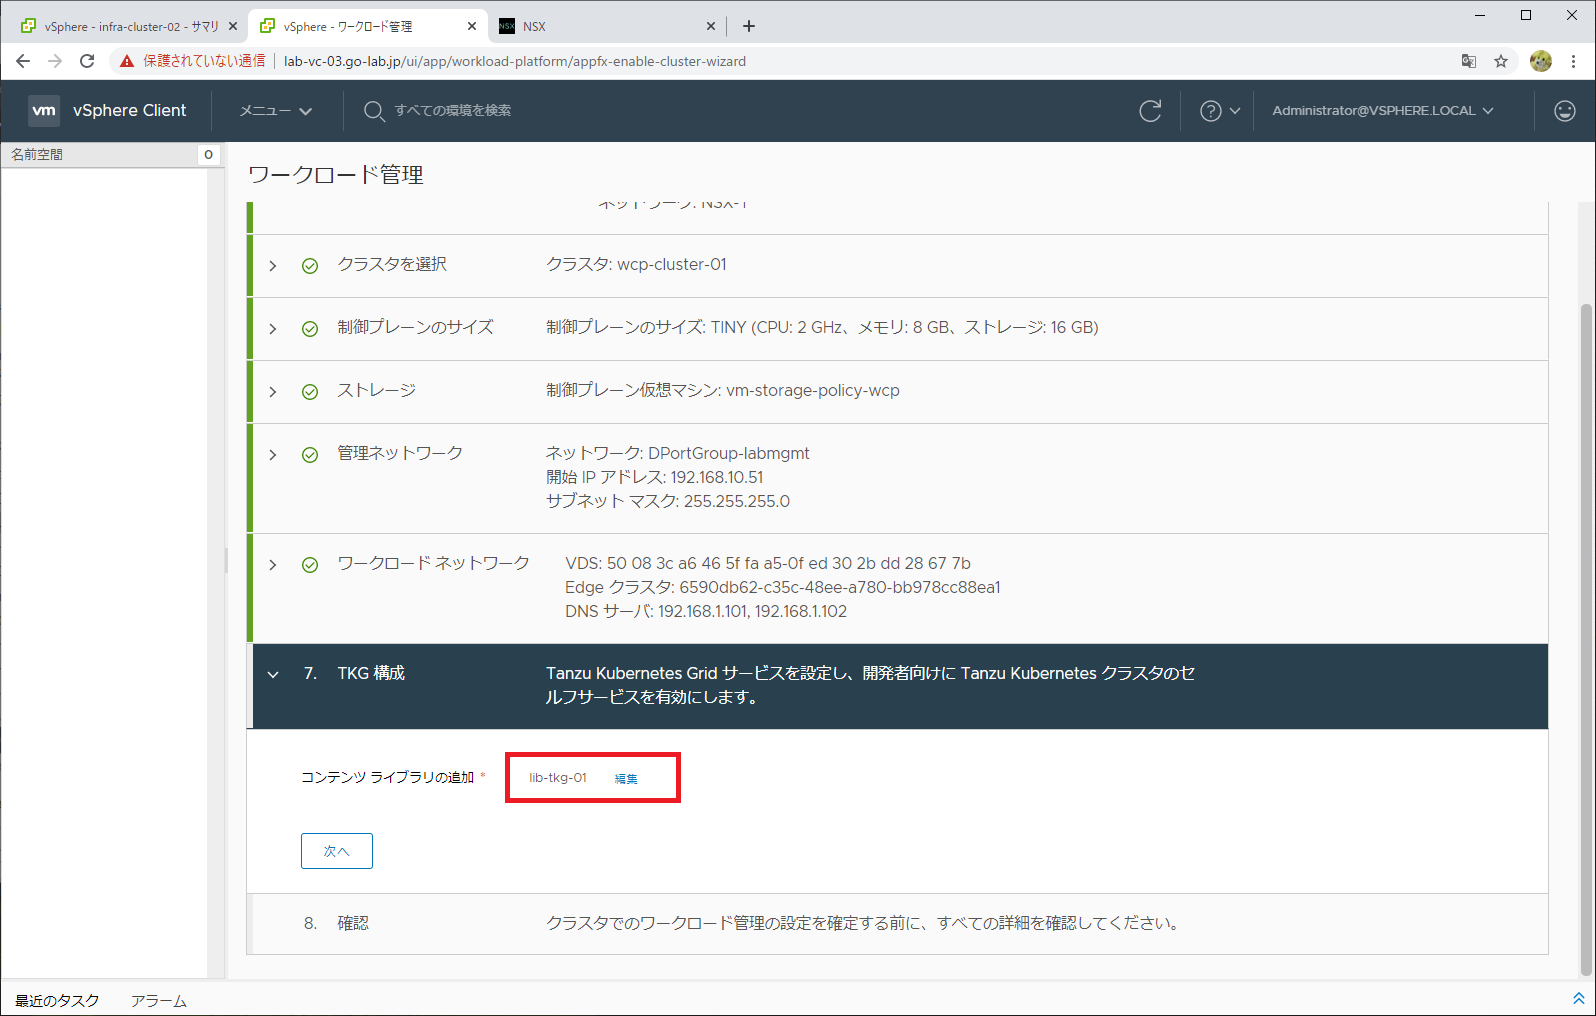Click the insecure connection warning icon
The image size is (1596, 1016).
point(127,61)
